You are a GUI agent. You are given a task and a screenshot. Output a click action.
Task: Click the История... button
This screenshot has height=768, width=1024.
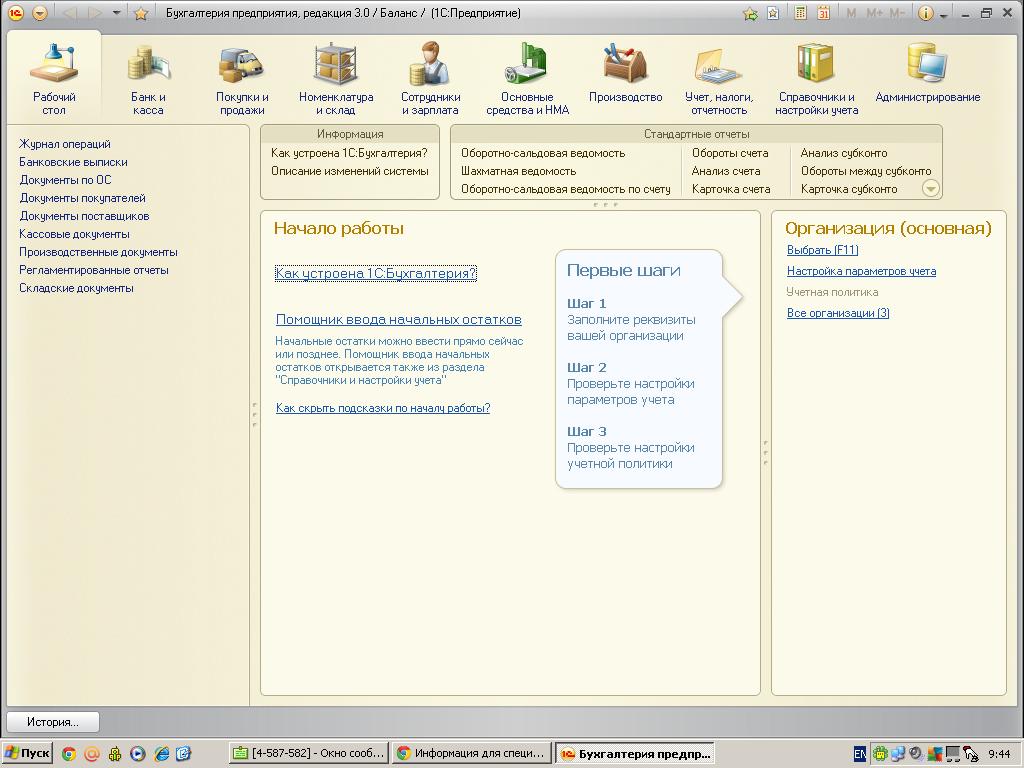tap(53, 722)
